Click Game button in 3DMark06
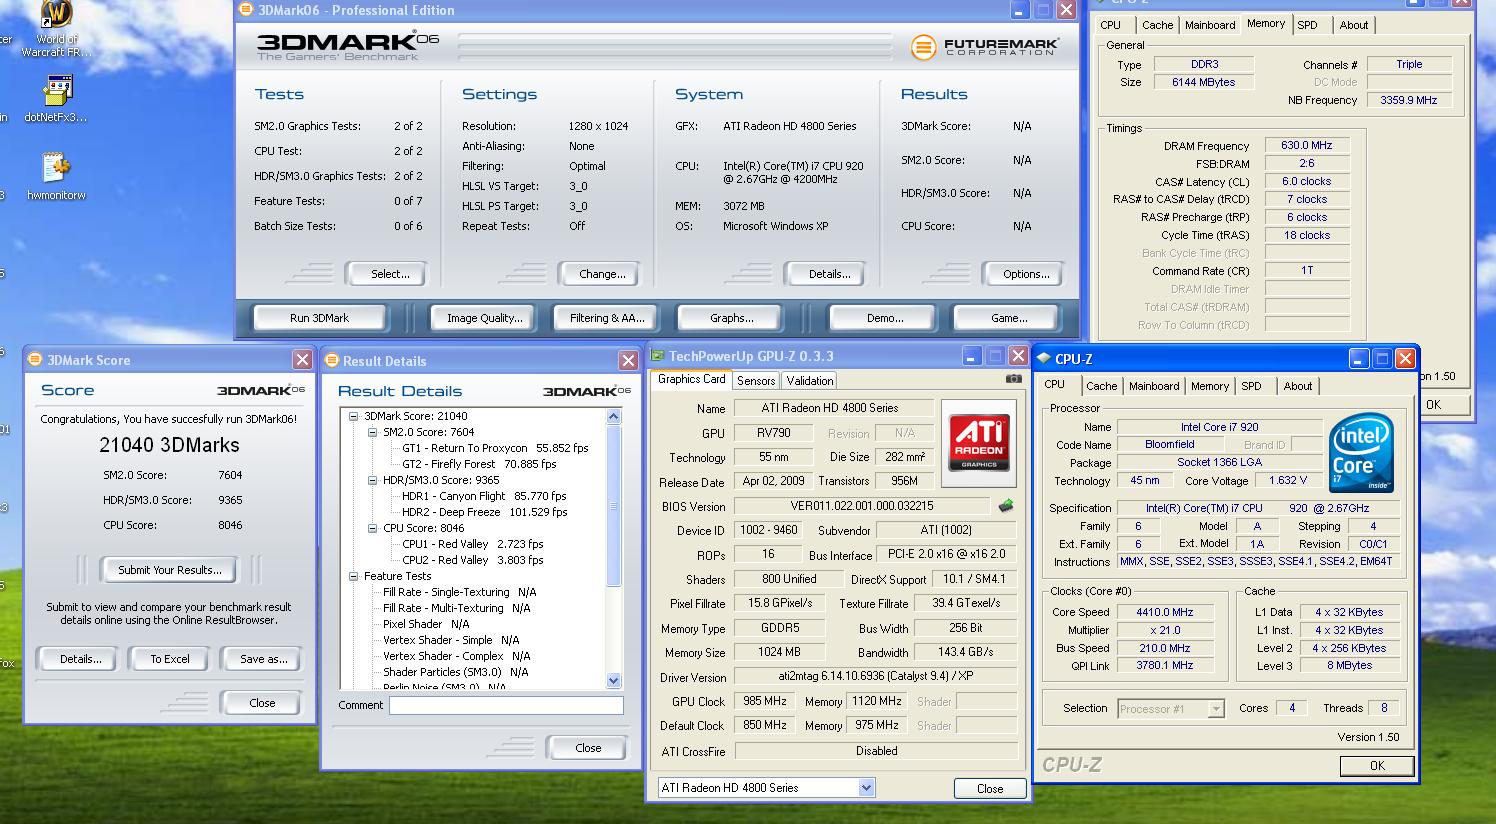Screen dimensions: 1496x824 click(1008, 318)
